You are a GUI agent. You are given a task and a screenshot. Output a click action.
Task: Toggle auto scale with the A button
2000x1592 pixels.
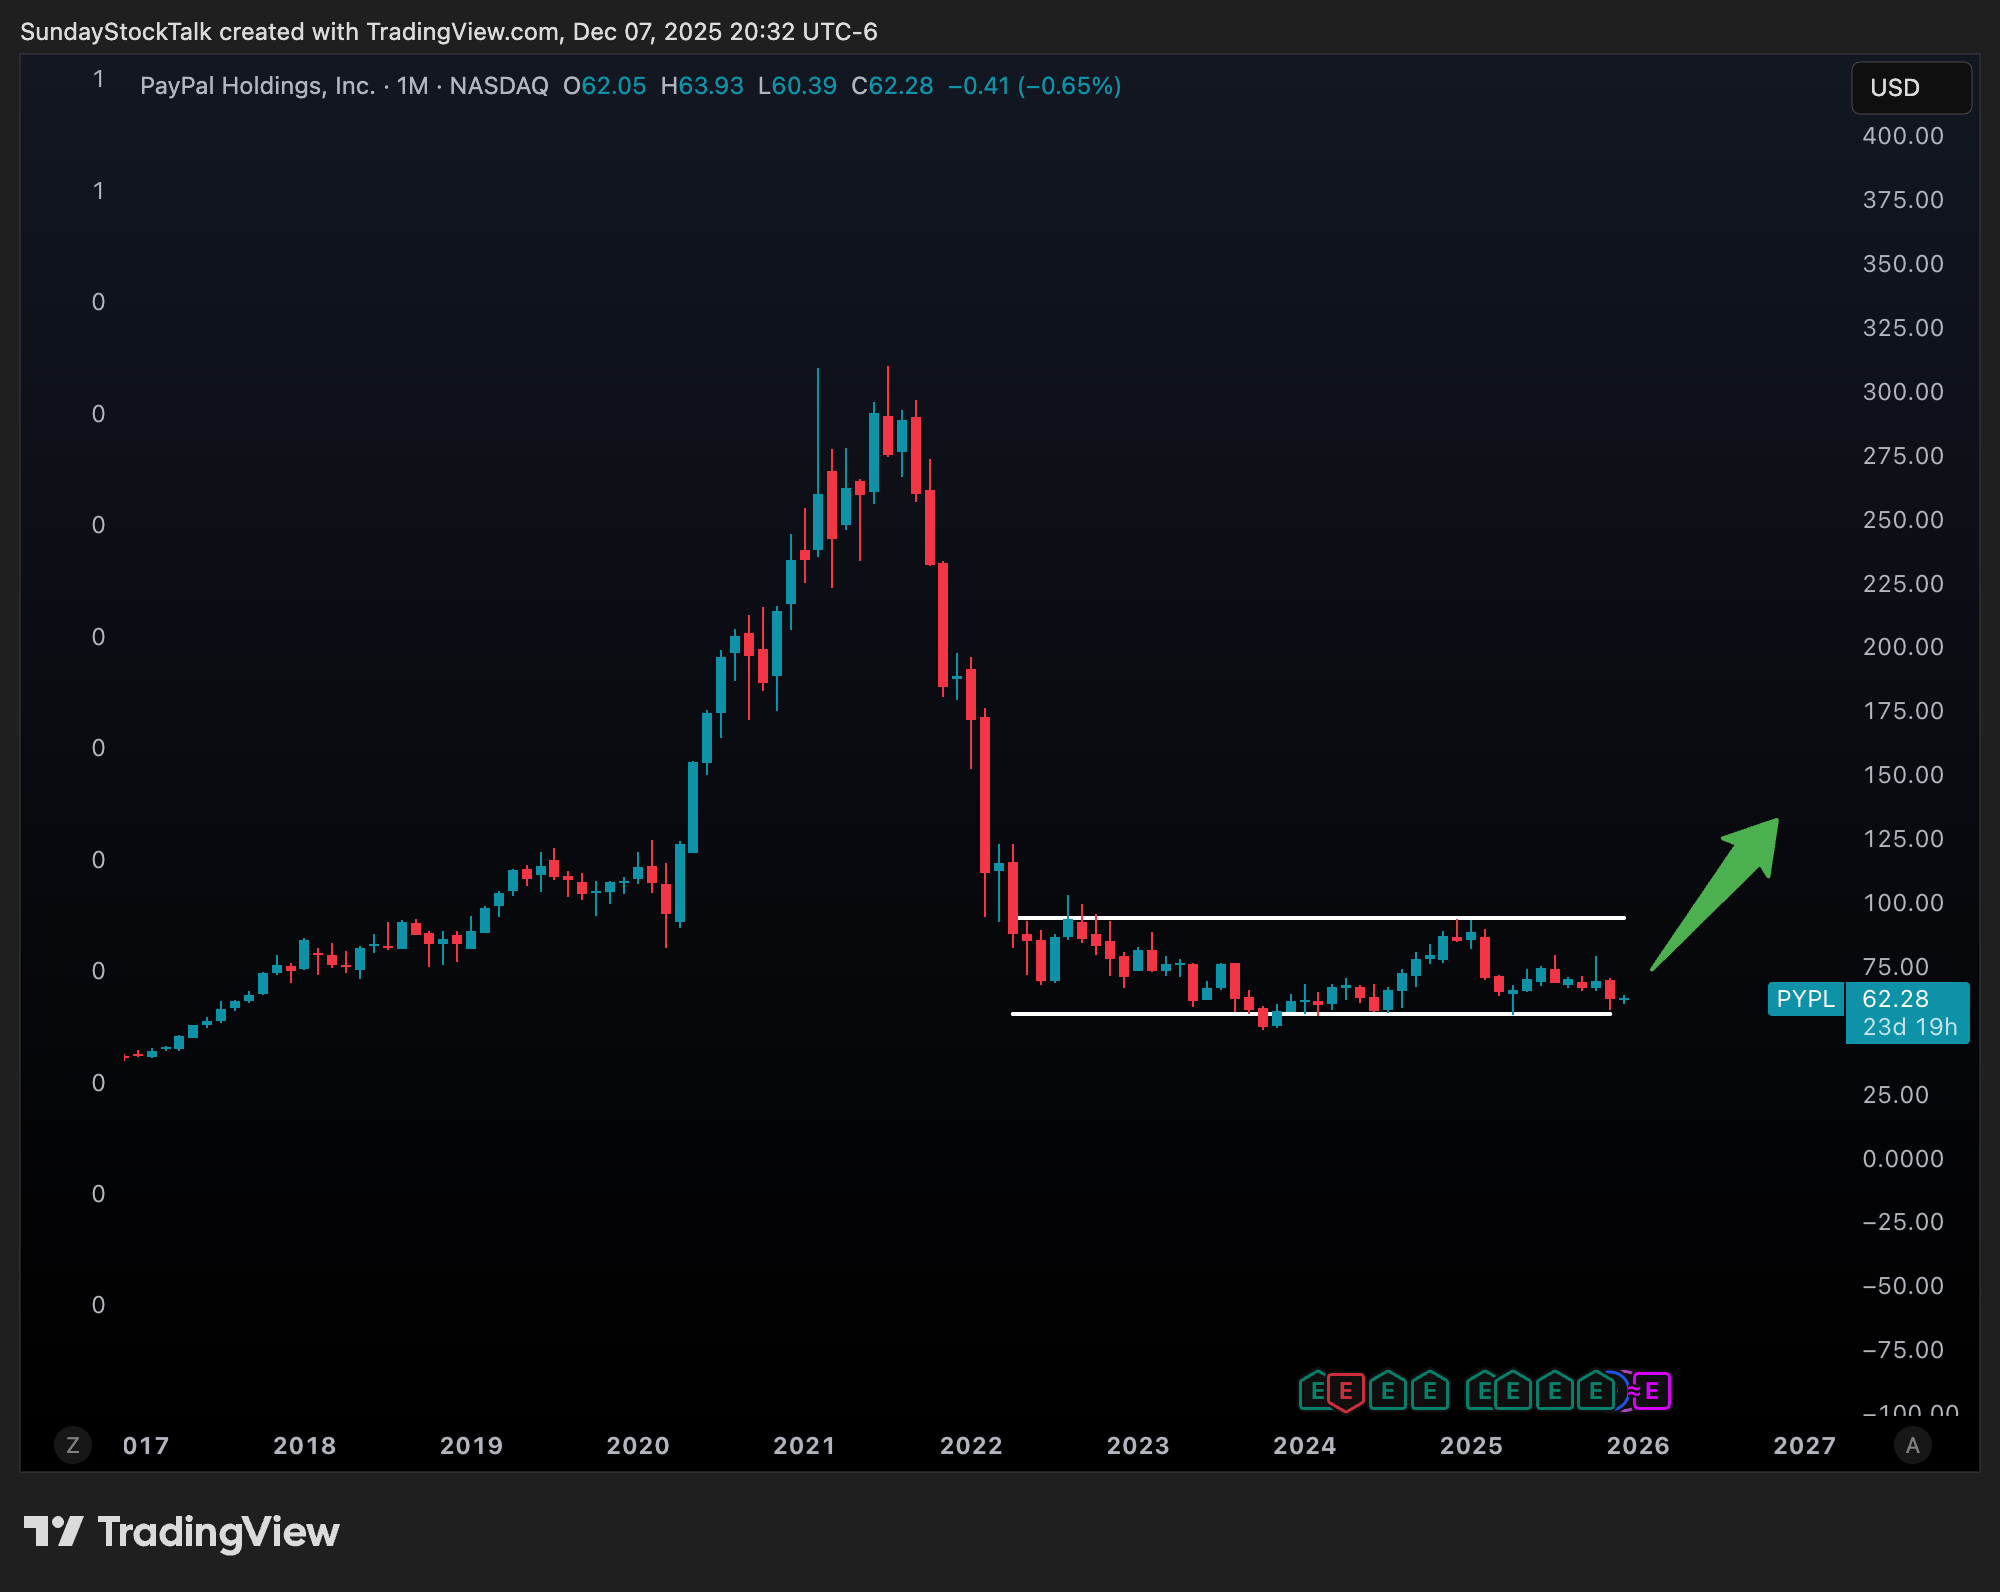pos(1912,1445)
